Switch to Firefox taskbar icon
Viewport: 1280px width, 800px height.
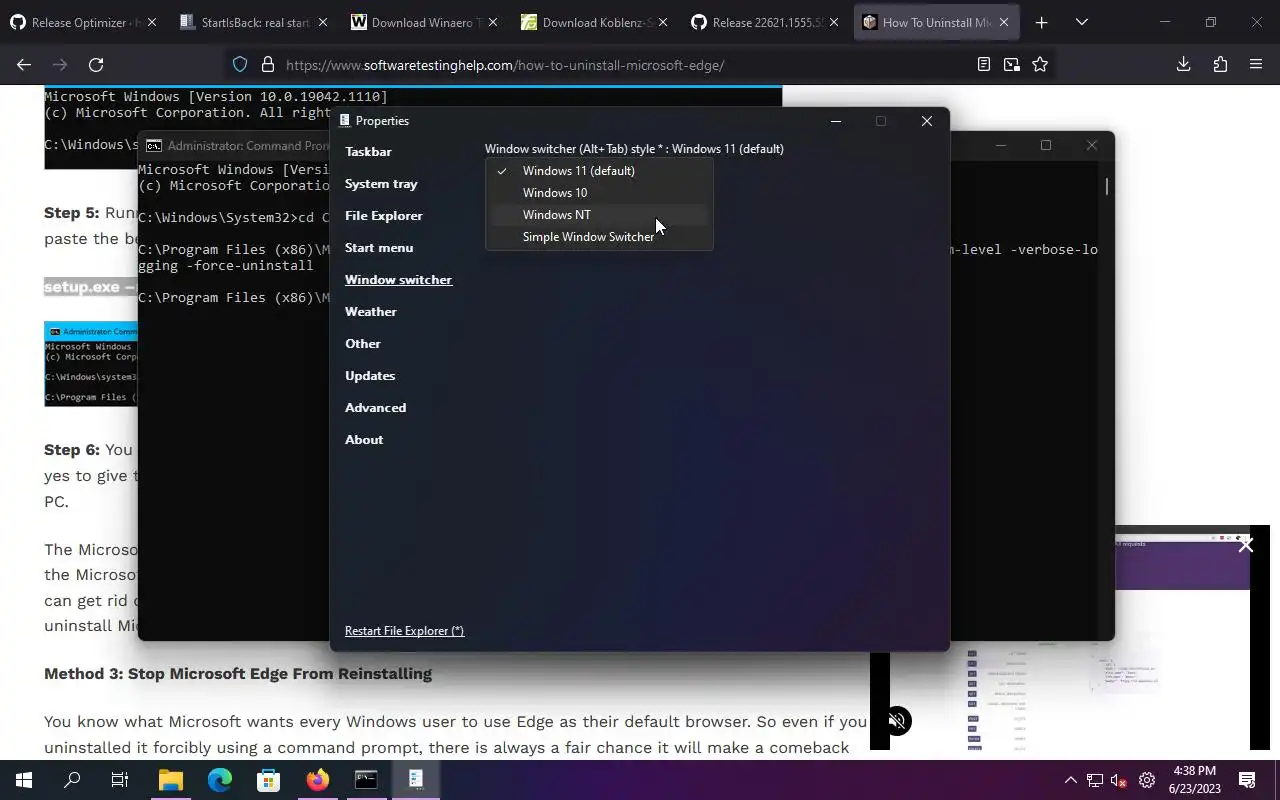click(x=317, y=780)
